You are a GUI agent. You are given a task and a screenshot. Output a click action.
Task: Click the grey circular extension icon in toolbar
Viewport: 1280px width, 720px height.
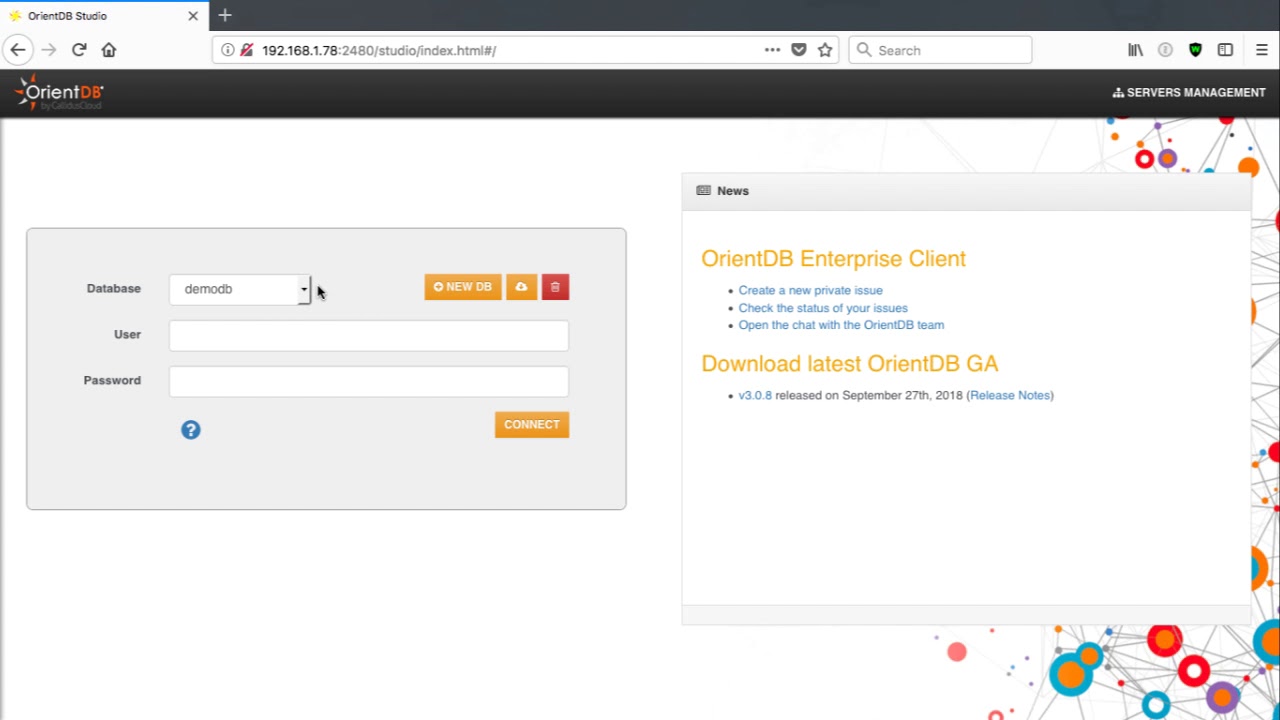click(1165, 50)
